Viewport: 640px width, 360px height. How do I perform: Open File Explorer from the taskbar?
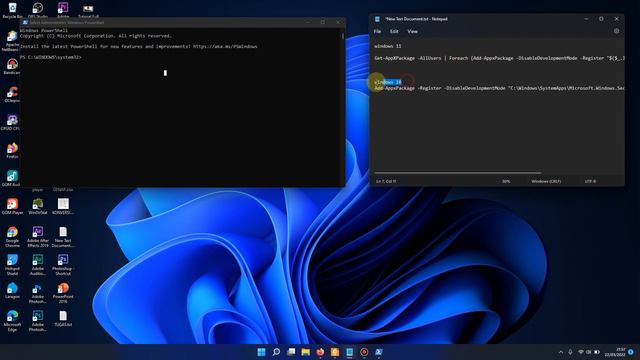(306, 352)
